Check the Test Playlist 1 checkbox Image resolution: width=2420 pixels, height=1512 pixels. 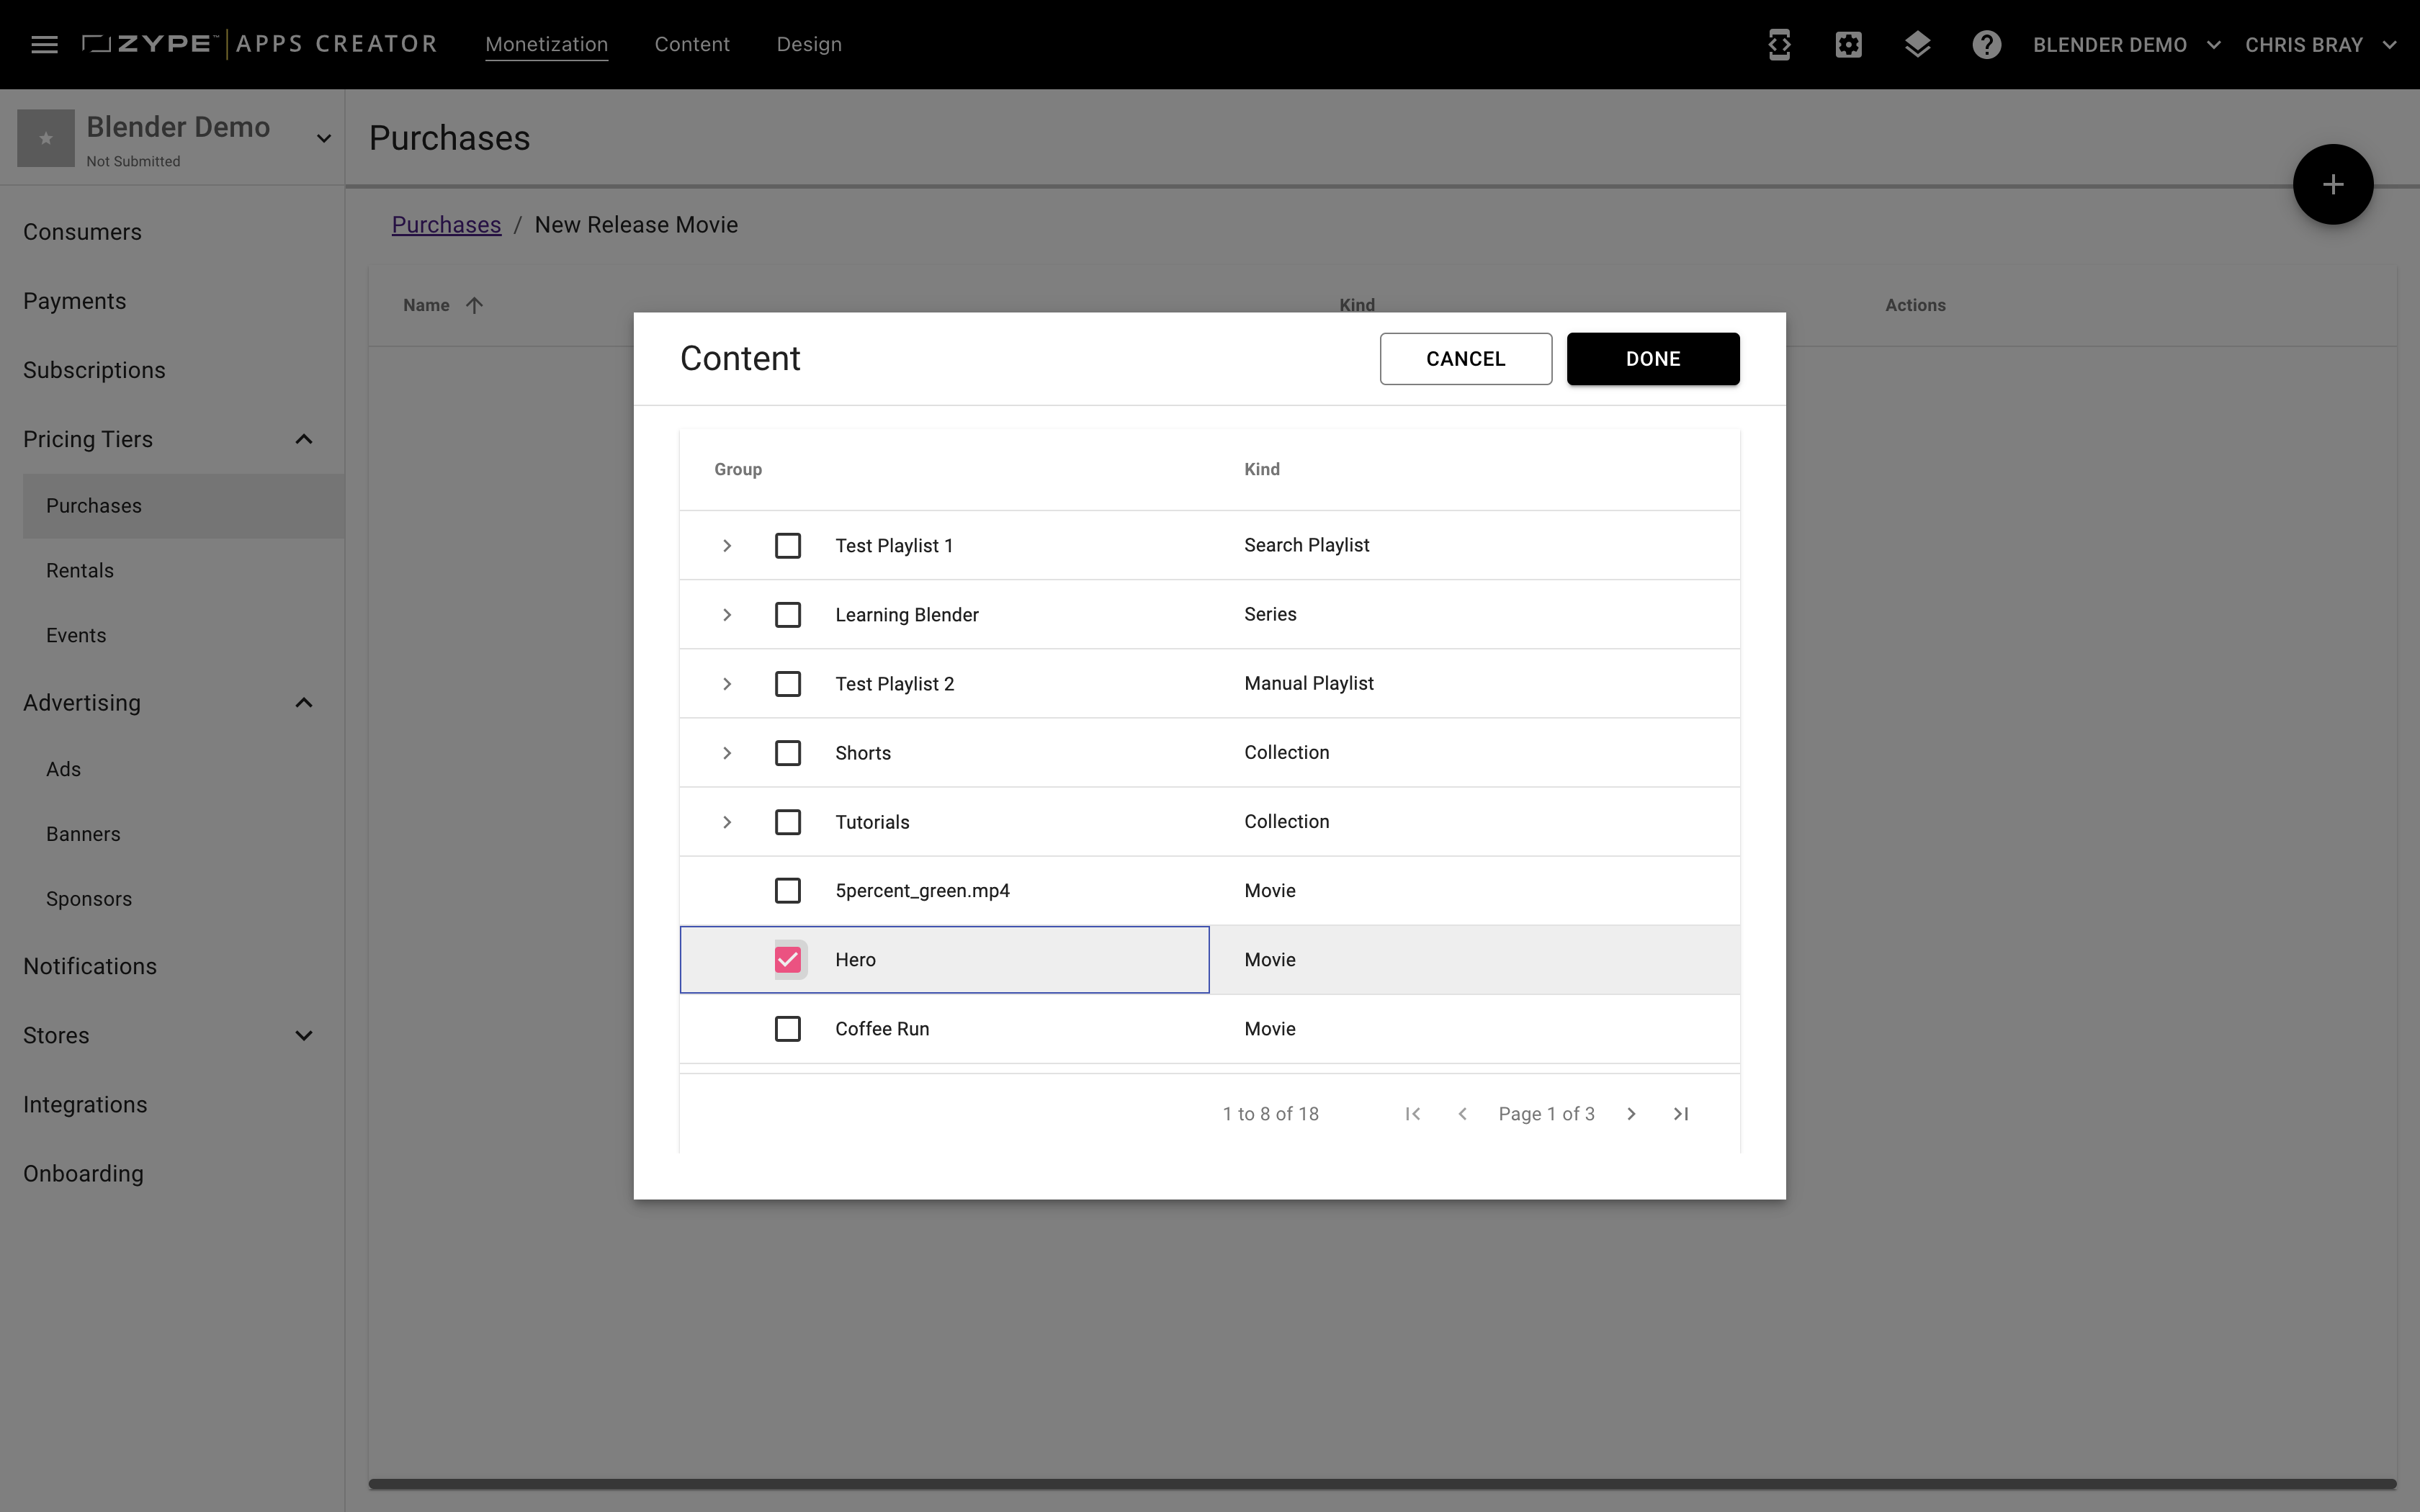pyautogui.click(x=788, y=545)
